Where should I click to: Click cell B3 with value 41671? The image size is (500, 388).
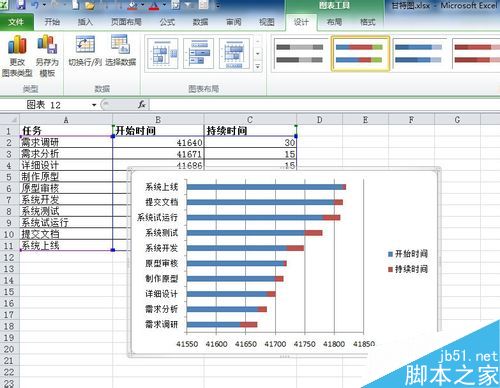click(x=158, y=154)
